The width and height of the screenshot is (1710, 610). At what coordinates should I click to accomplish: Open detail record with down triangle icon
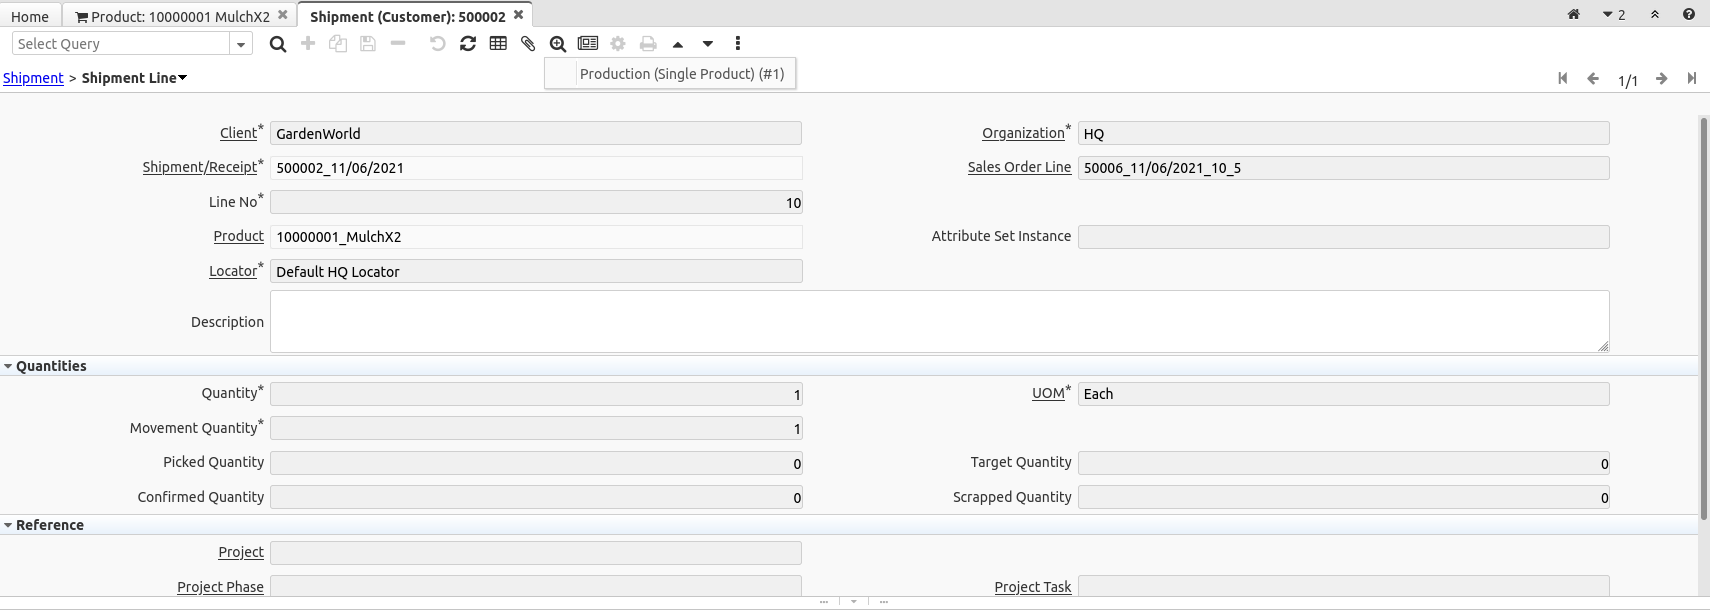(x=708, y=44)
